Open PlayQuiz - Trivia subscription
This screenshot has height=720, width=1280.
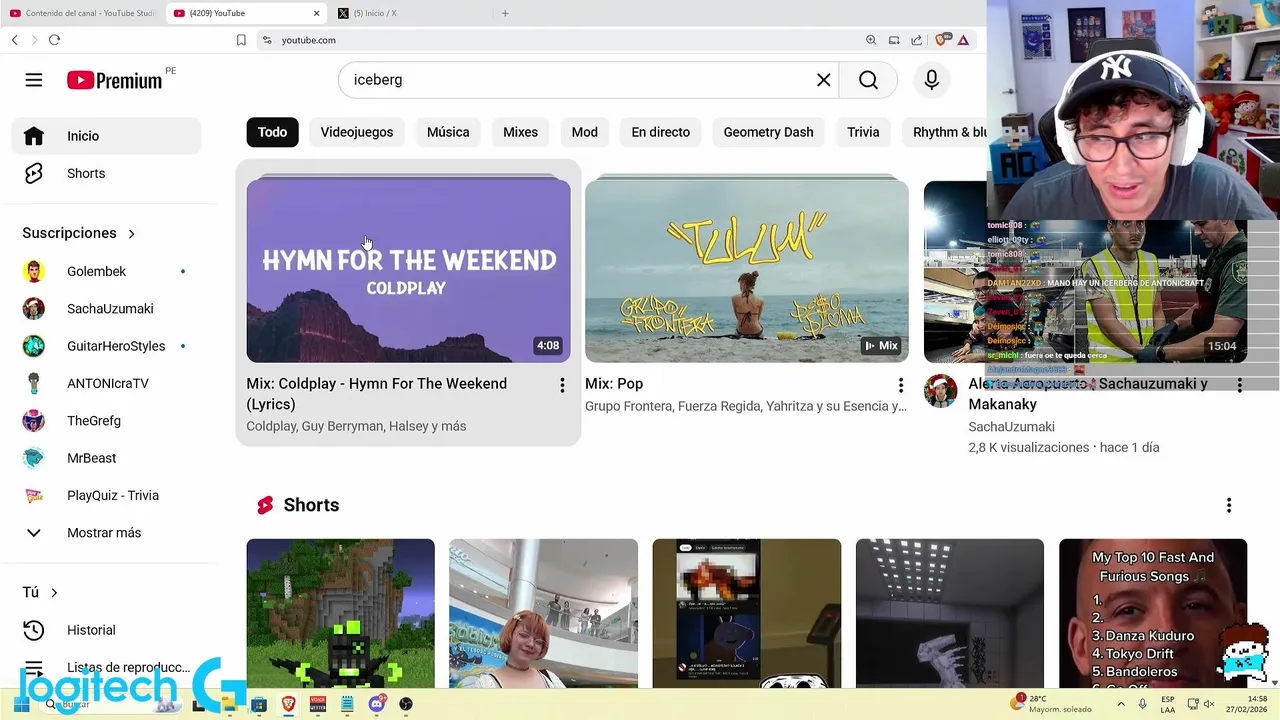[x=106, y=495]
